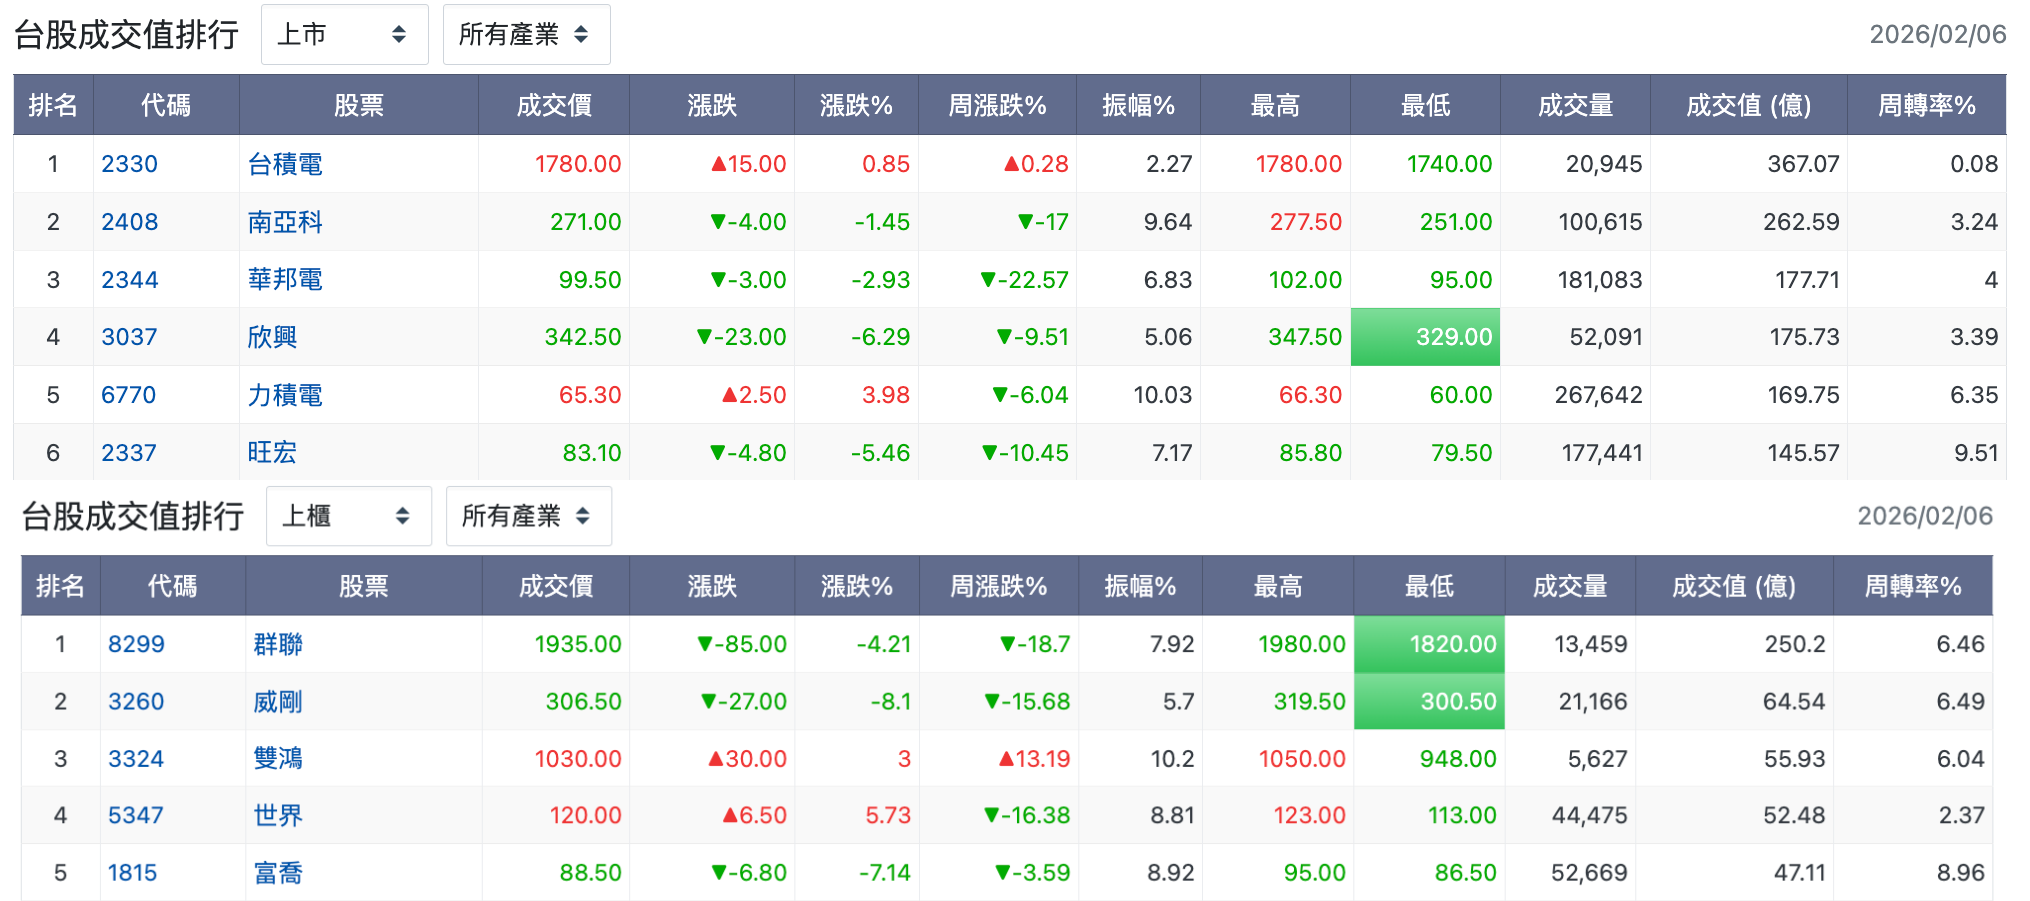Image resolution: width=2030 pixels, height=901 pixels.
Task: Sort lower table by 周轉率% header
Action: 1912,586
